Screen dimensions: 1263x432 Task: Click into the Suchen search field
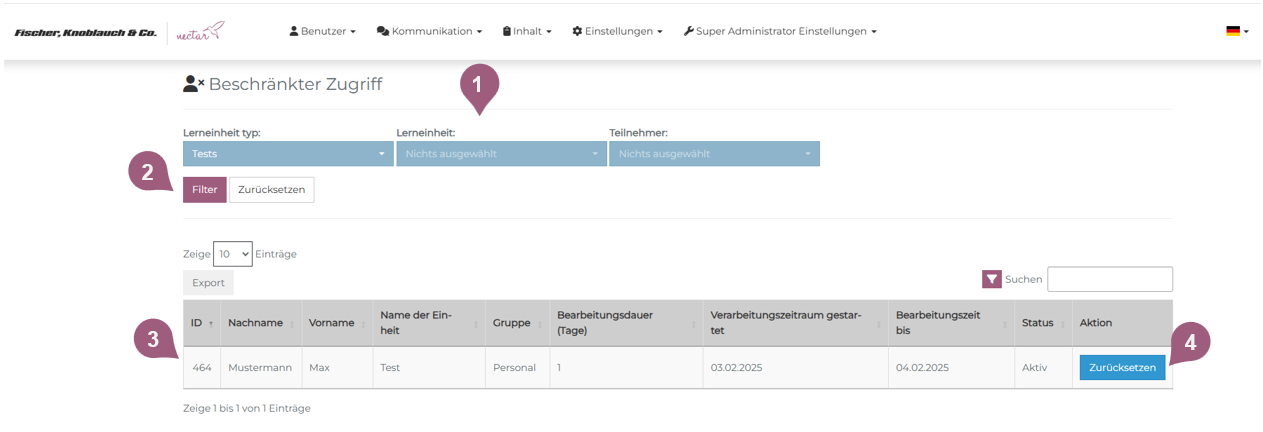(x=1109, y=279)
